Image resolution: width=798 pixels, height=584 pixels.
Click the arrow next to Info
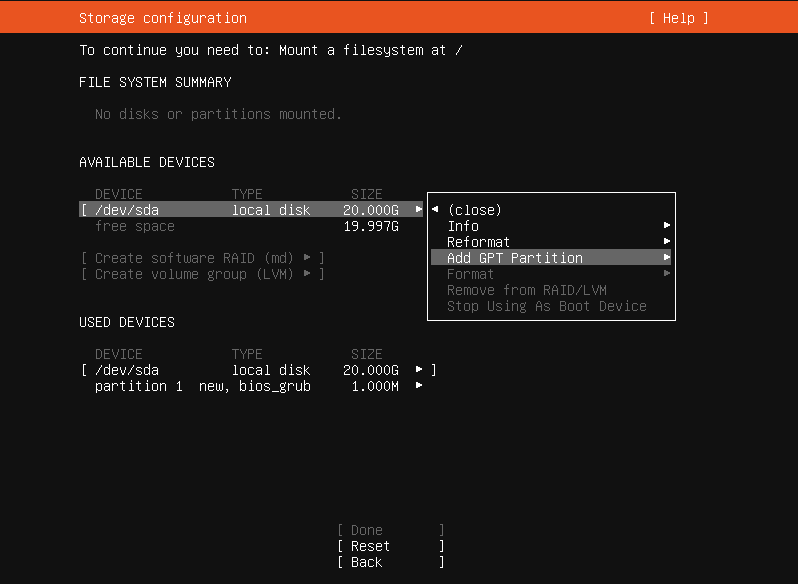click(x=667, y=225)
